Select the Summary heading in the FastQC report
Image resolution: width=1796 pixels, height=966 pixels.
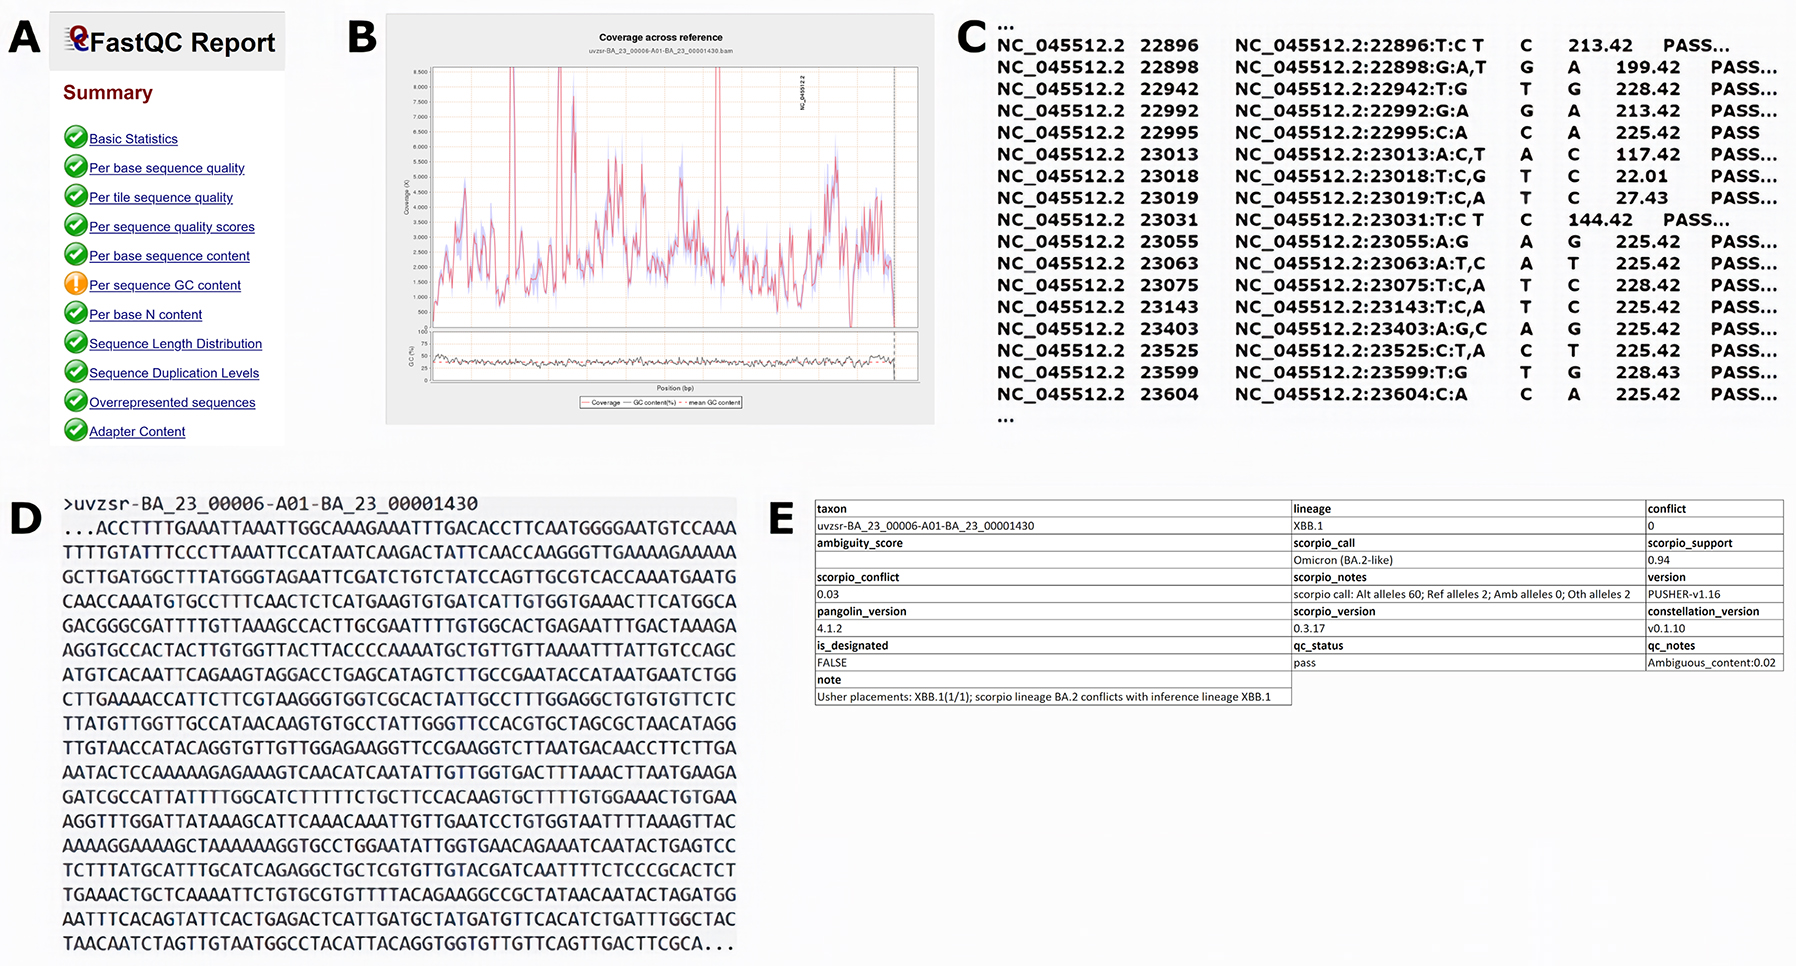107,92
